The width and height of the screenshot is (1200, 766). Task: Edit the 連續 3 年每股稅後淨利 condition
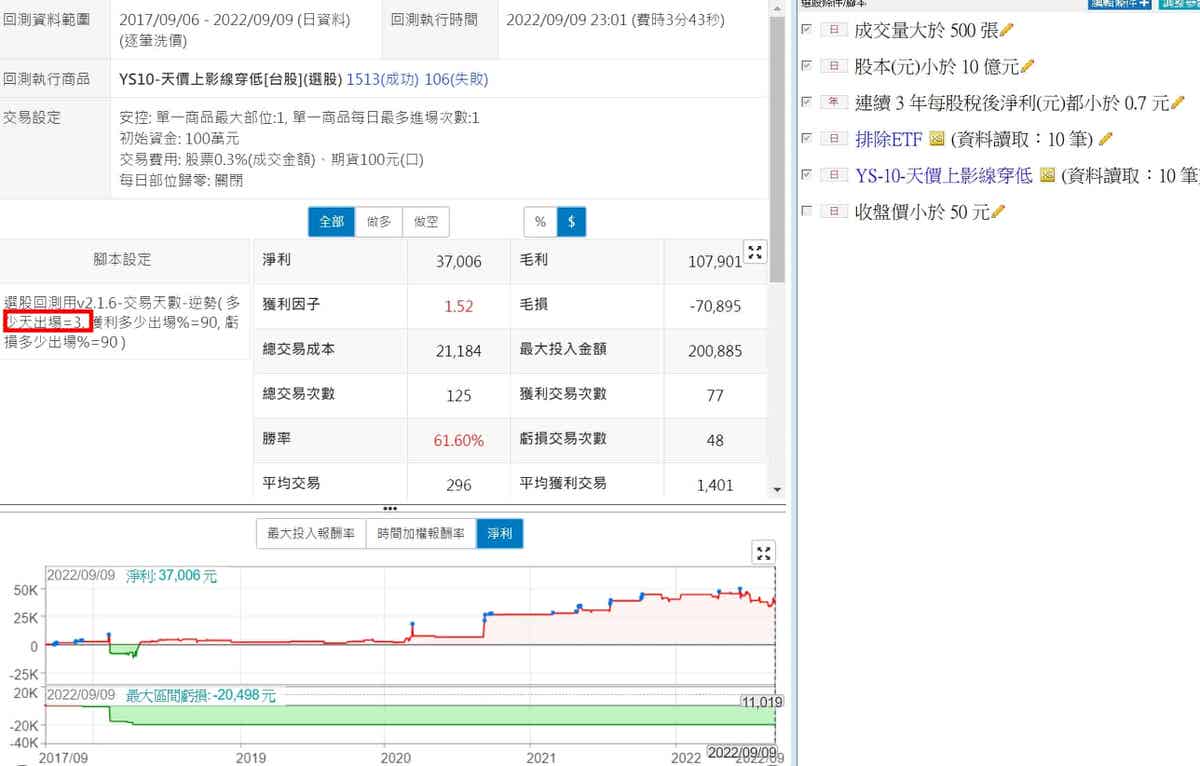point(1177,103)
